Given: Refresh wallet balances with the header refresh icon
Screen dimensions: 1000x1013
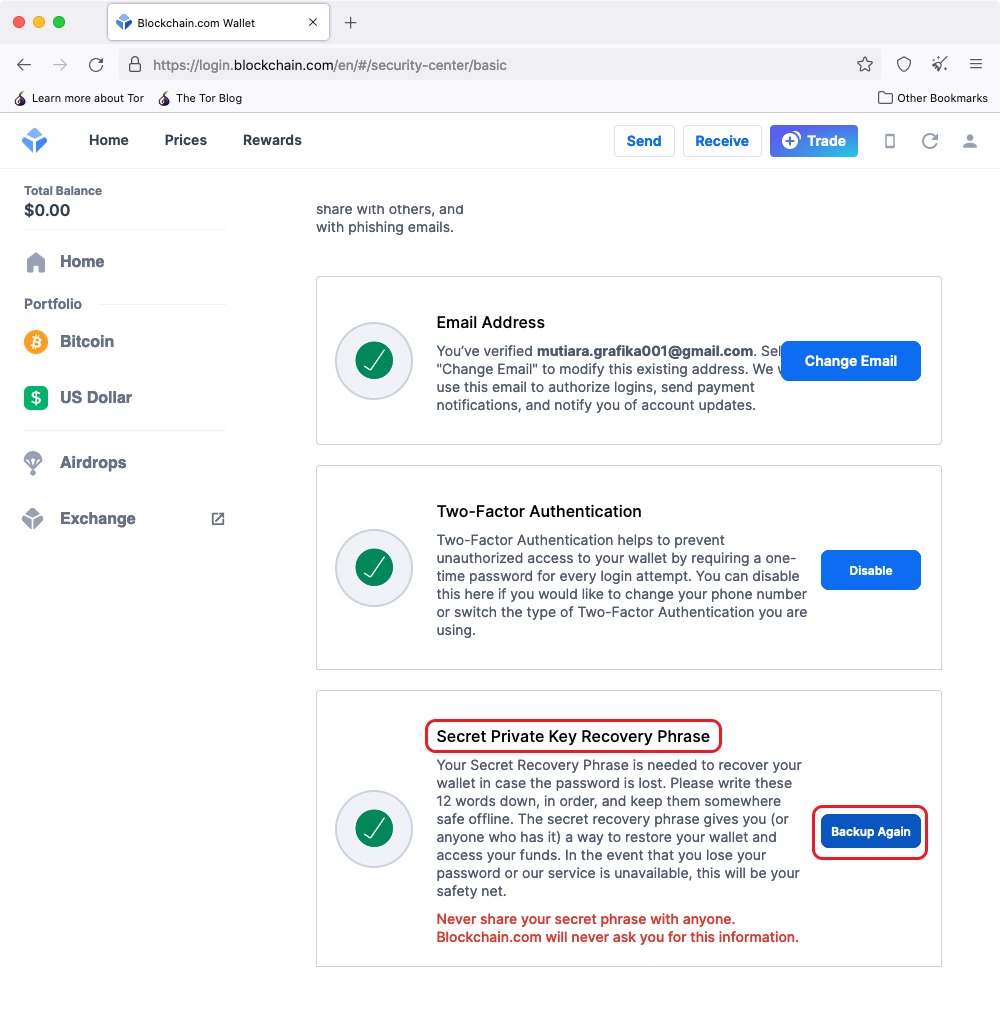Looking at the screenshot, I should coord(930,141).
